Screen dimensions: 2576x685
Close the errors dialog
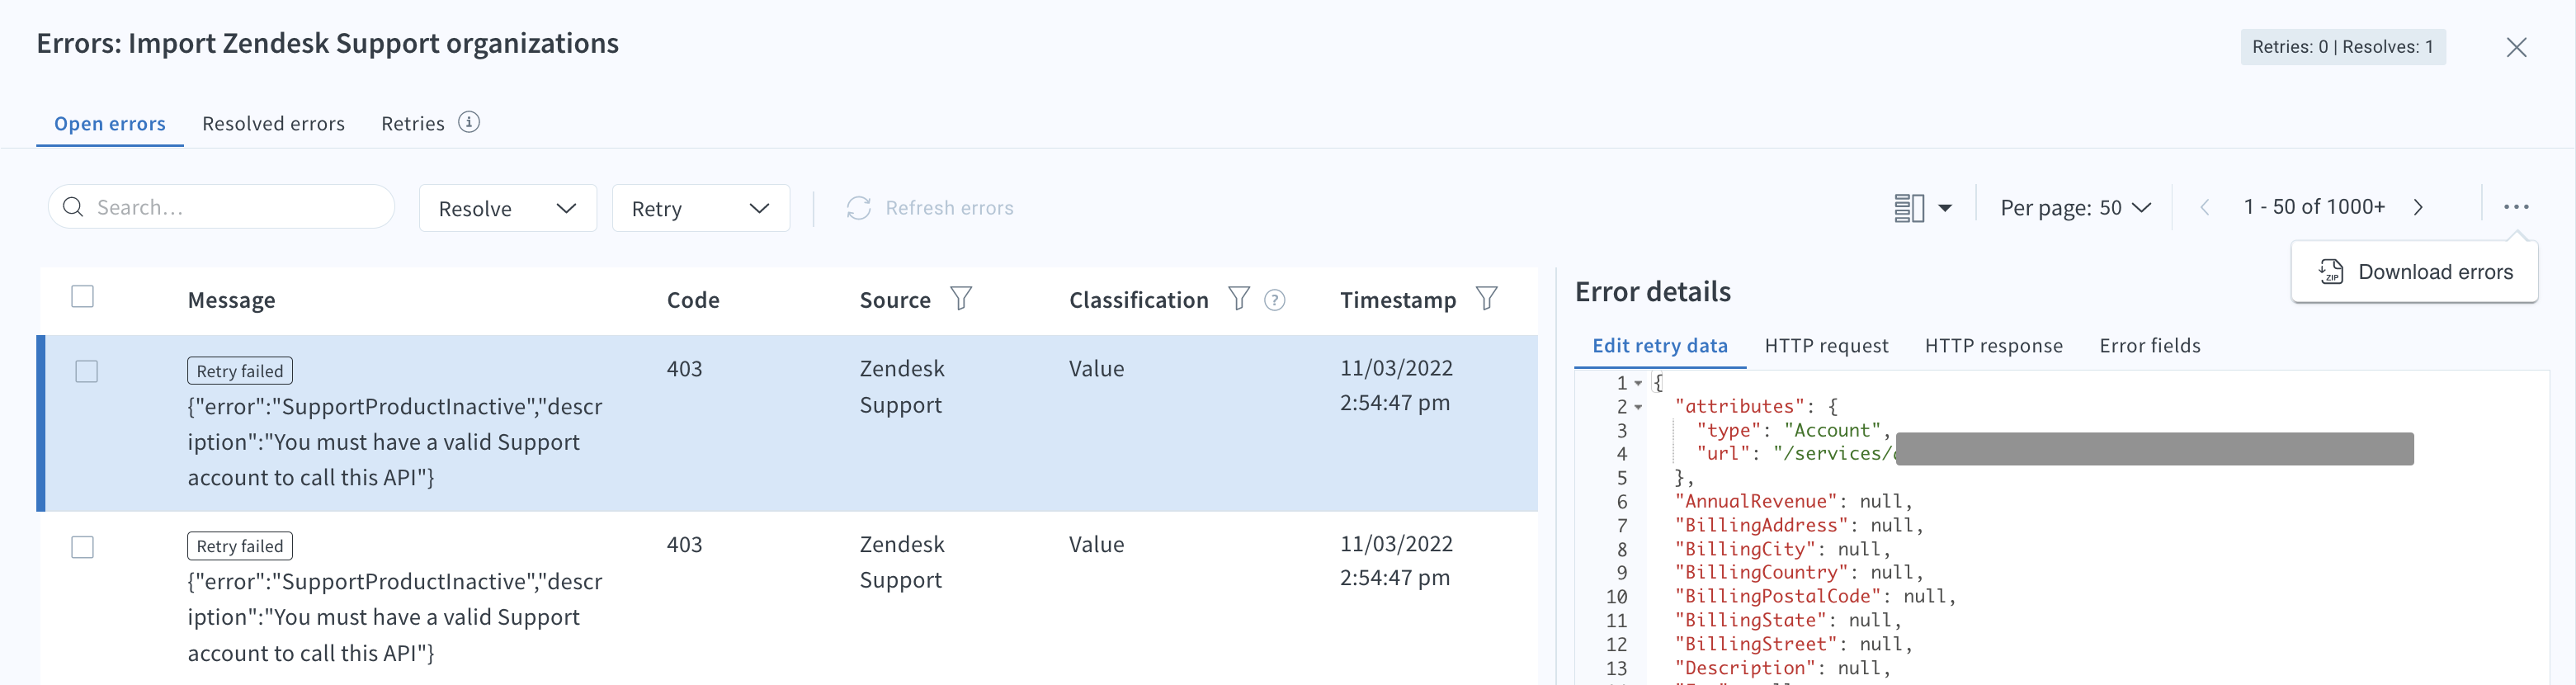pos(2517,47)
